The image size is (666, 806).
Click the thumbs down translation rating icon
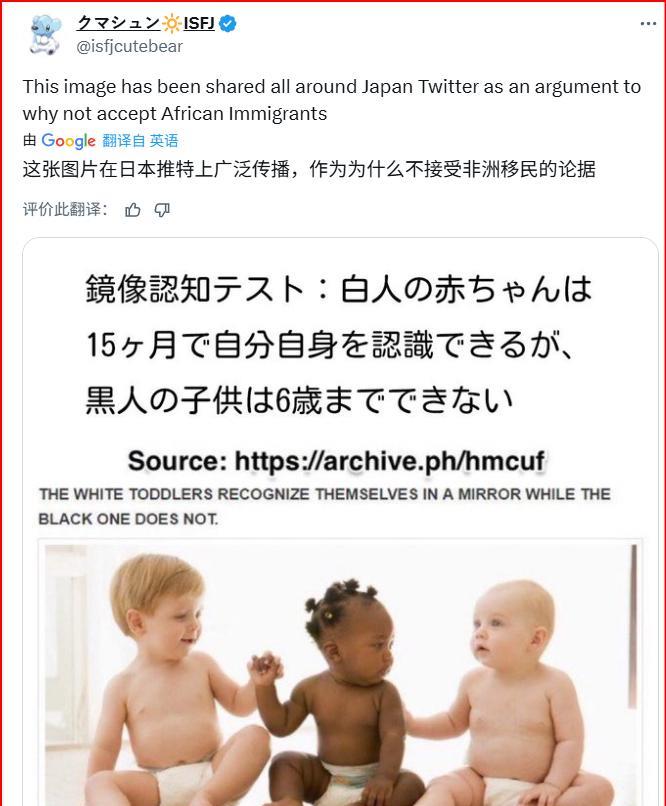(162, 210)
